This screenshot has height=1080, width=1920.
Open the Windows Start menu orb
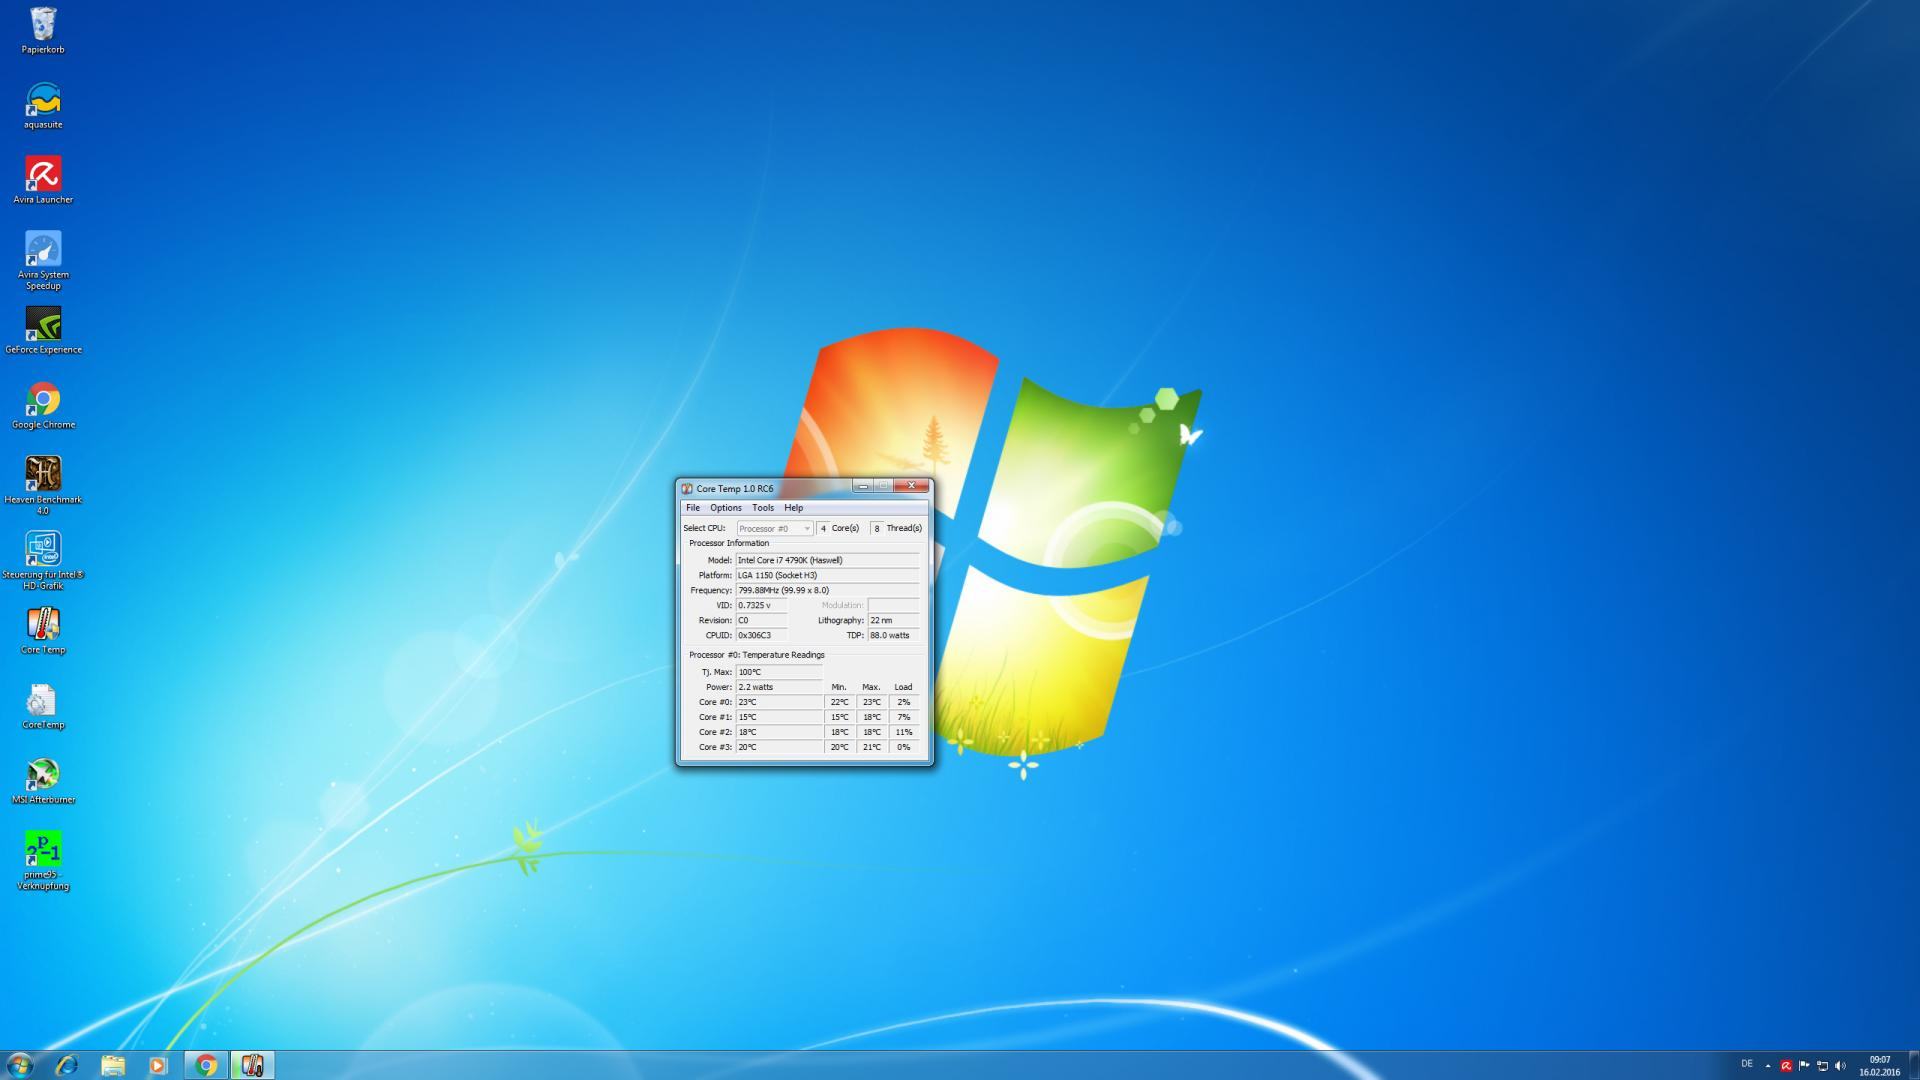[x=20, y=1065]
